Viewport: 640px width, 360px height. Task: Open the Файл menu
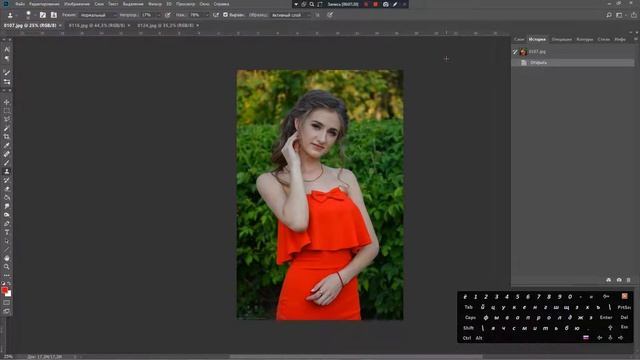[20, 4]
